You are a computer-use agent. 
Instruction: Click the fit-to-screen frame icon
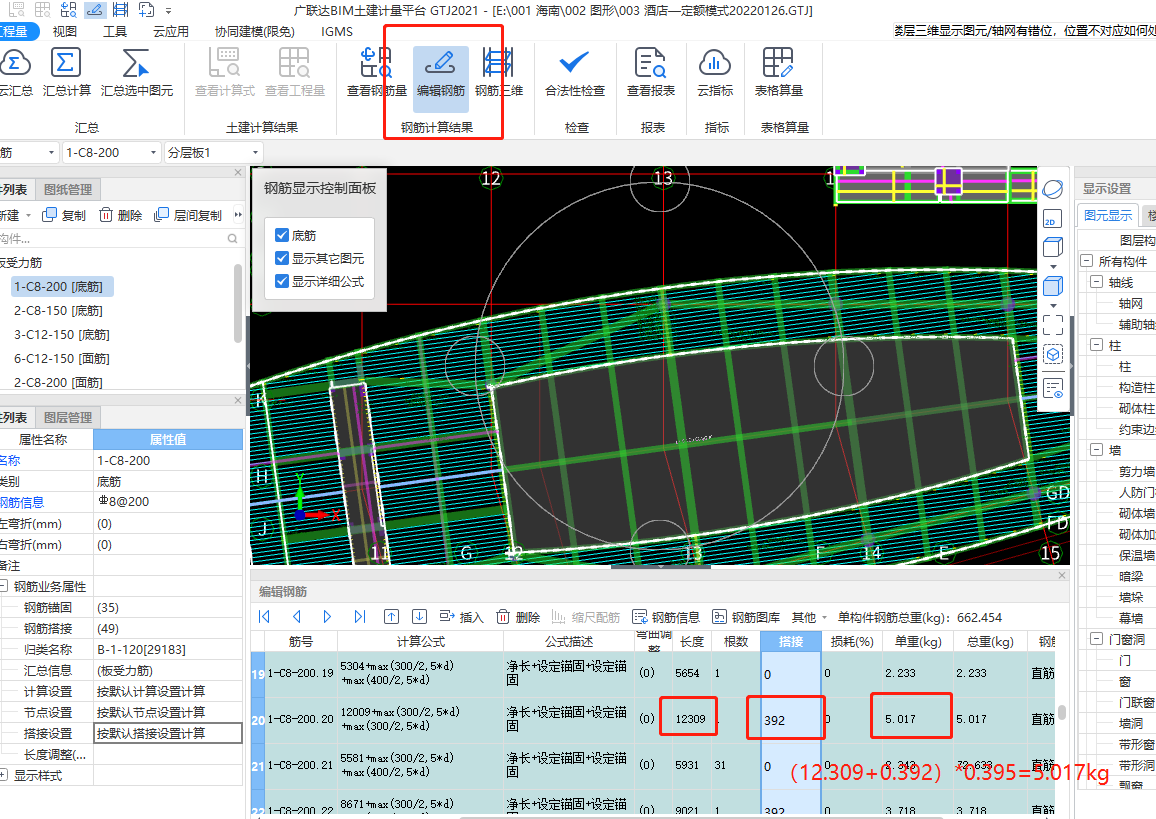point(1053,324)
